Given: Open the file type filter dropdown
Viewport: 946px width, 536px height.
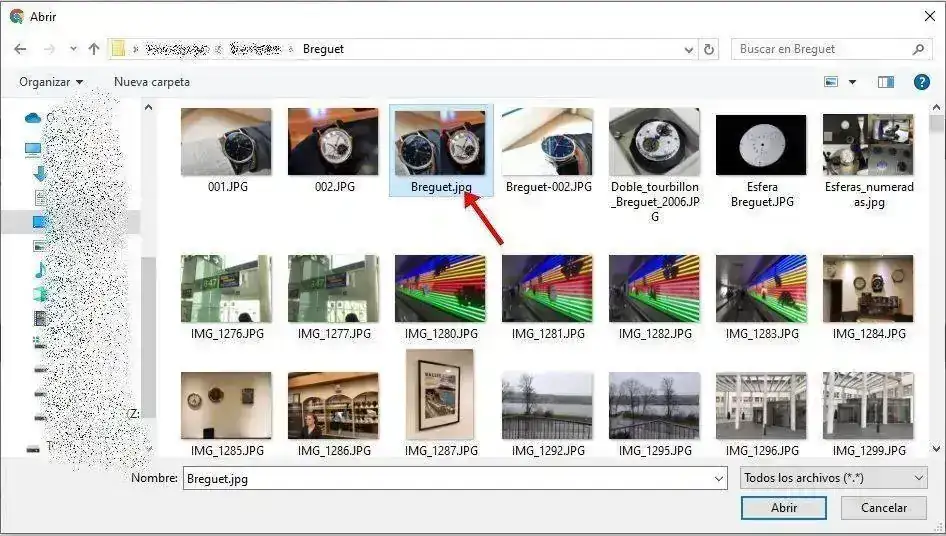Looking at the screenshot, I should [x=834, y=479].
